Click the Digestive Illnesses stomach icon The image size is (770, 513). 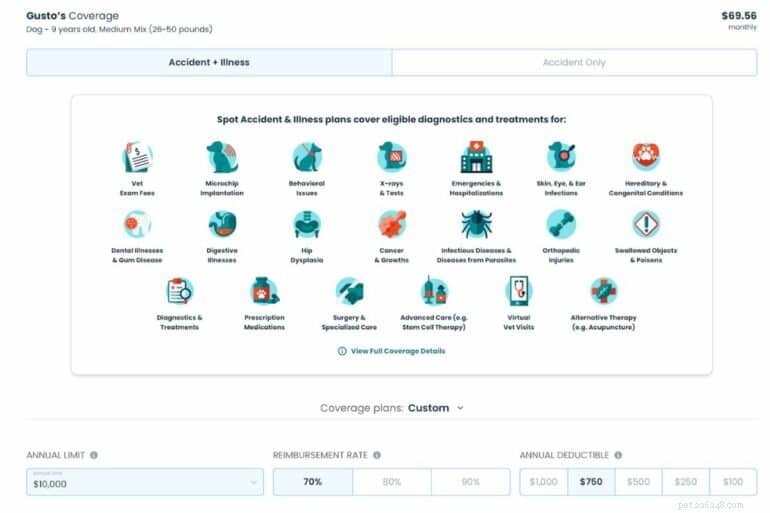(222, 224)
